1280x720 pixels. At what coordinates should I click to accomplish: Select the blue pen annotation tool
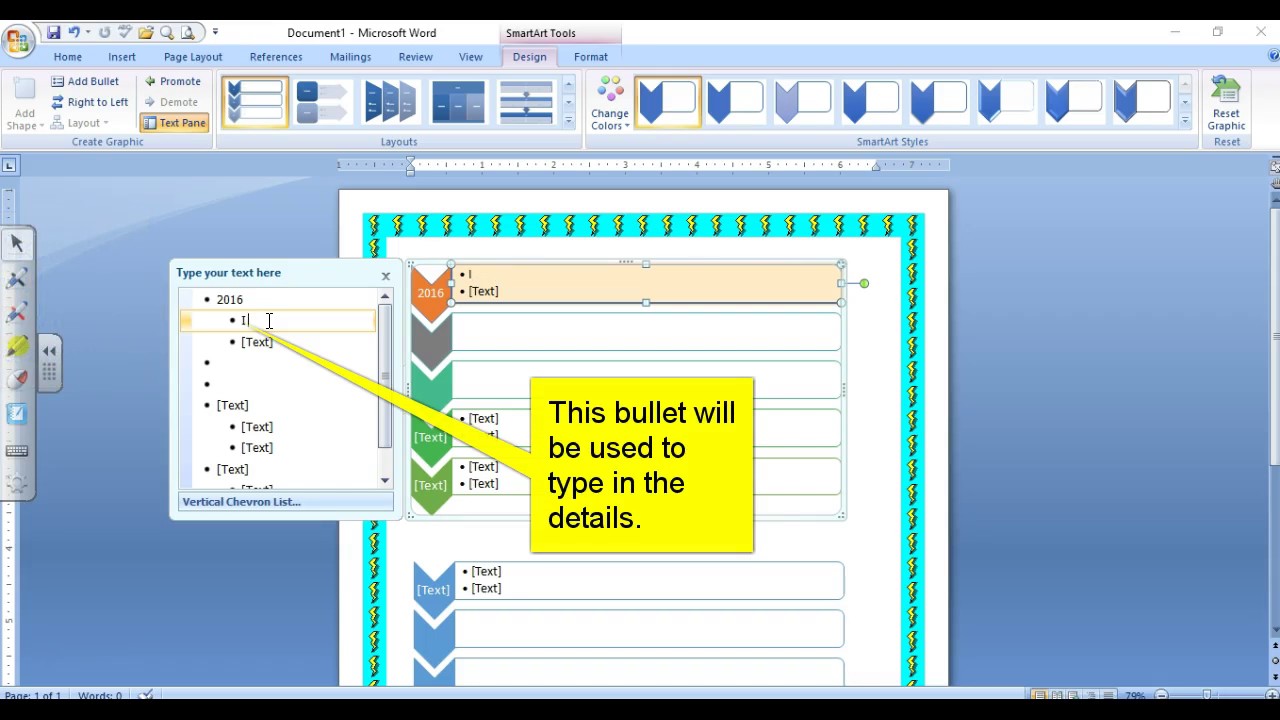(17, 278)
